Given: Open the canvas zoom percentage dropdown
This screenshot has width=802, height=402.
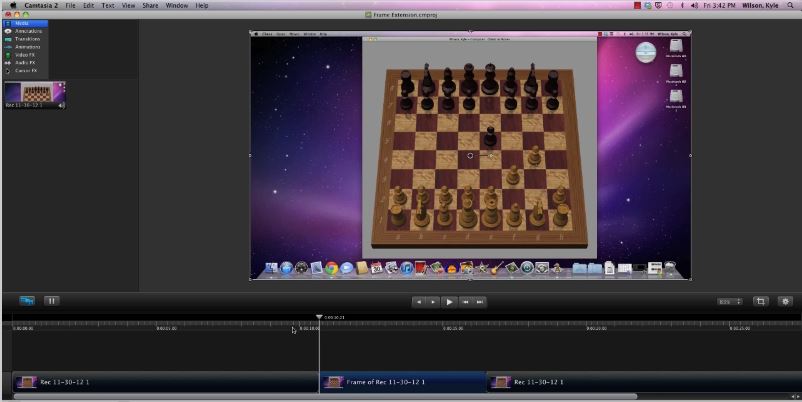Looking at the screenshot, I should click(729, 301).
